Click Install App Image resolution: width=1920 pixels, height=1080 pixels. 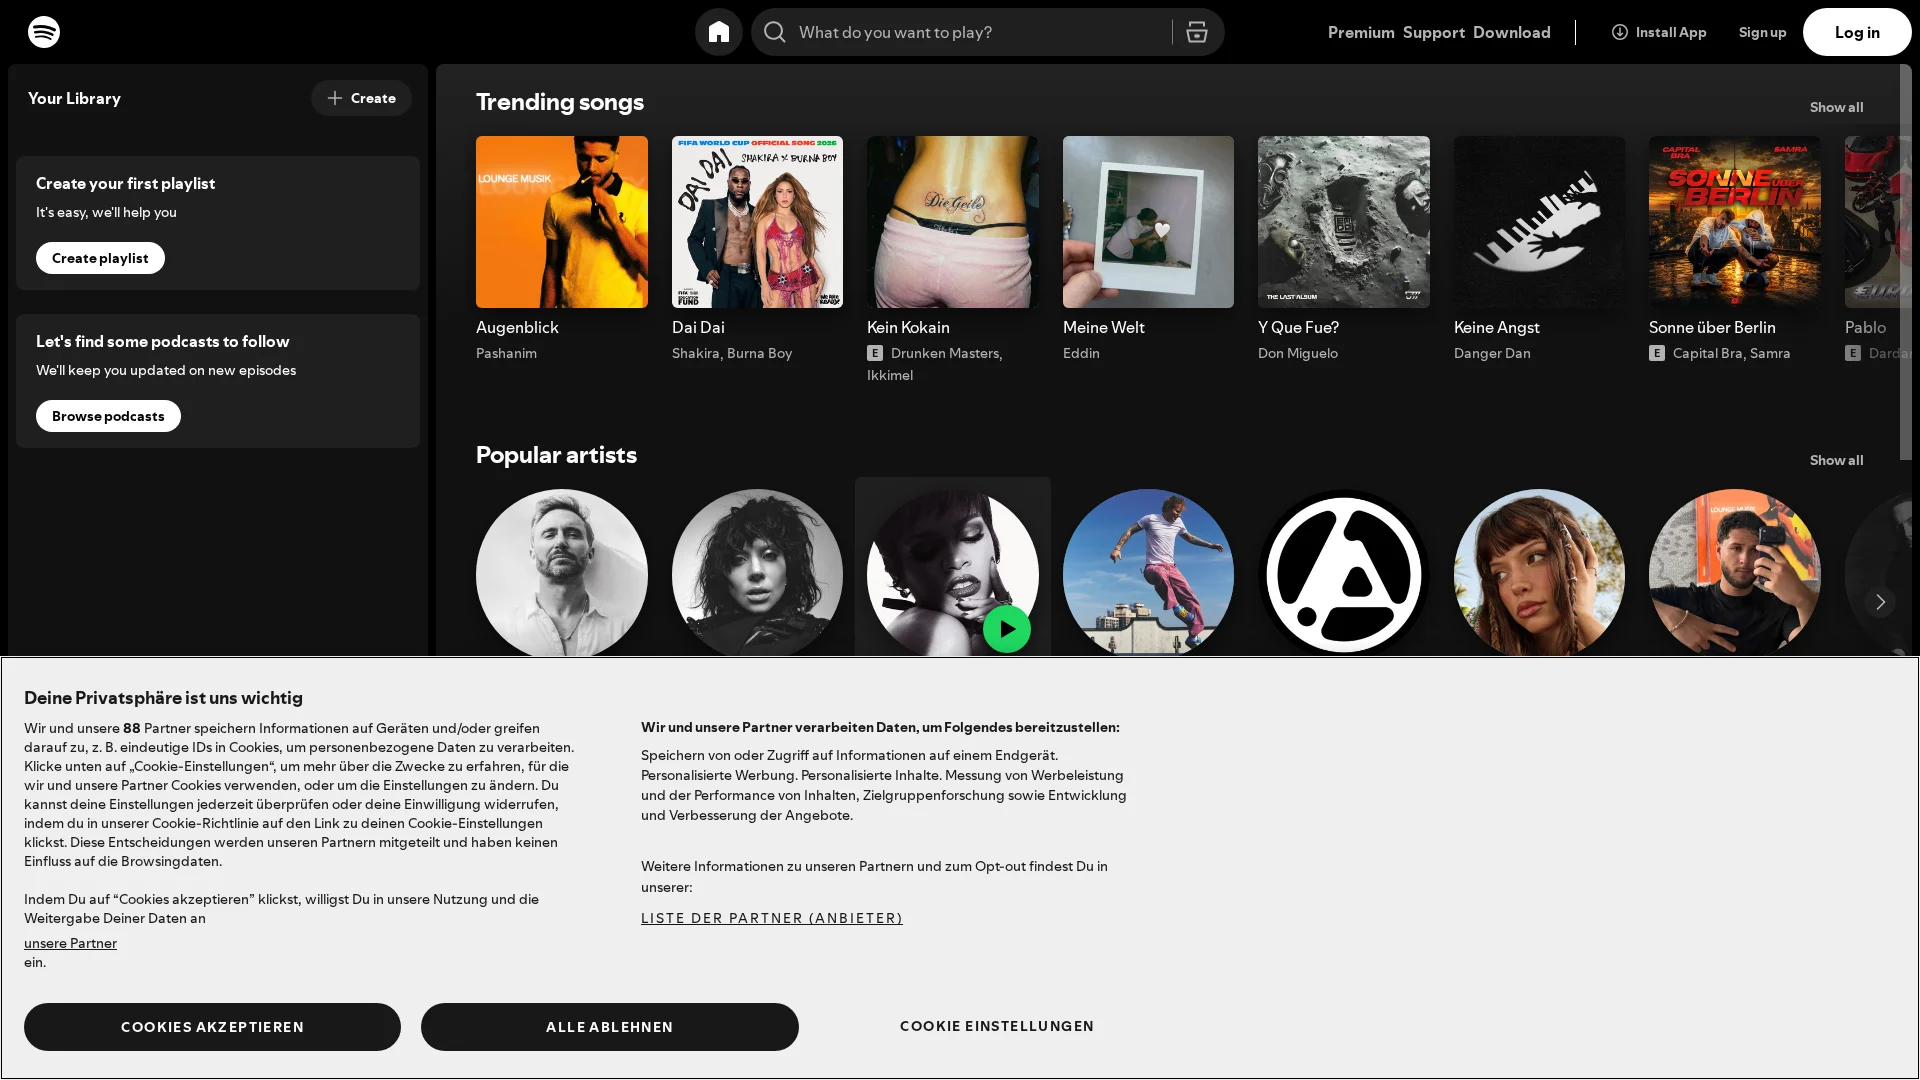1659,32
